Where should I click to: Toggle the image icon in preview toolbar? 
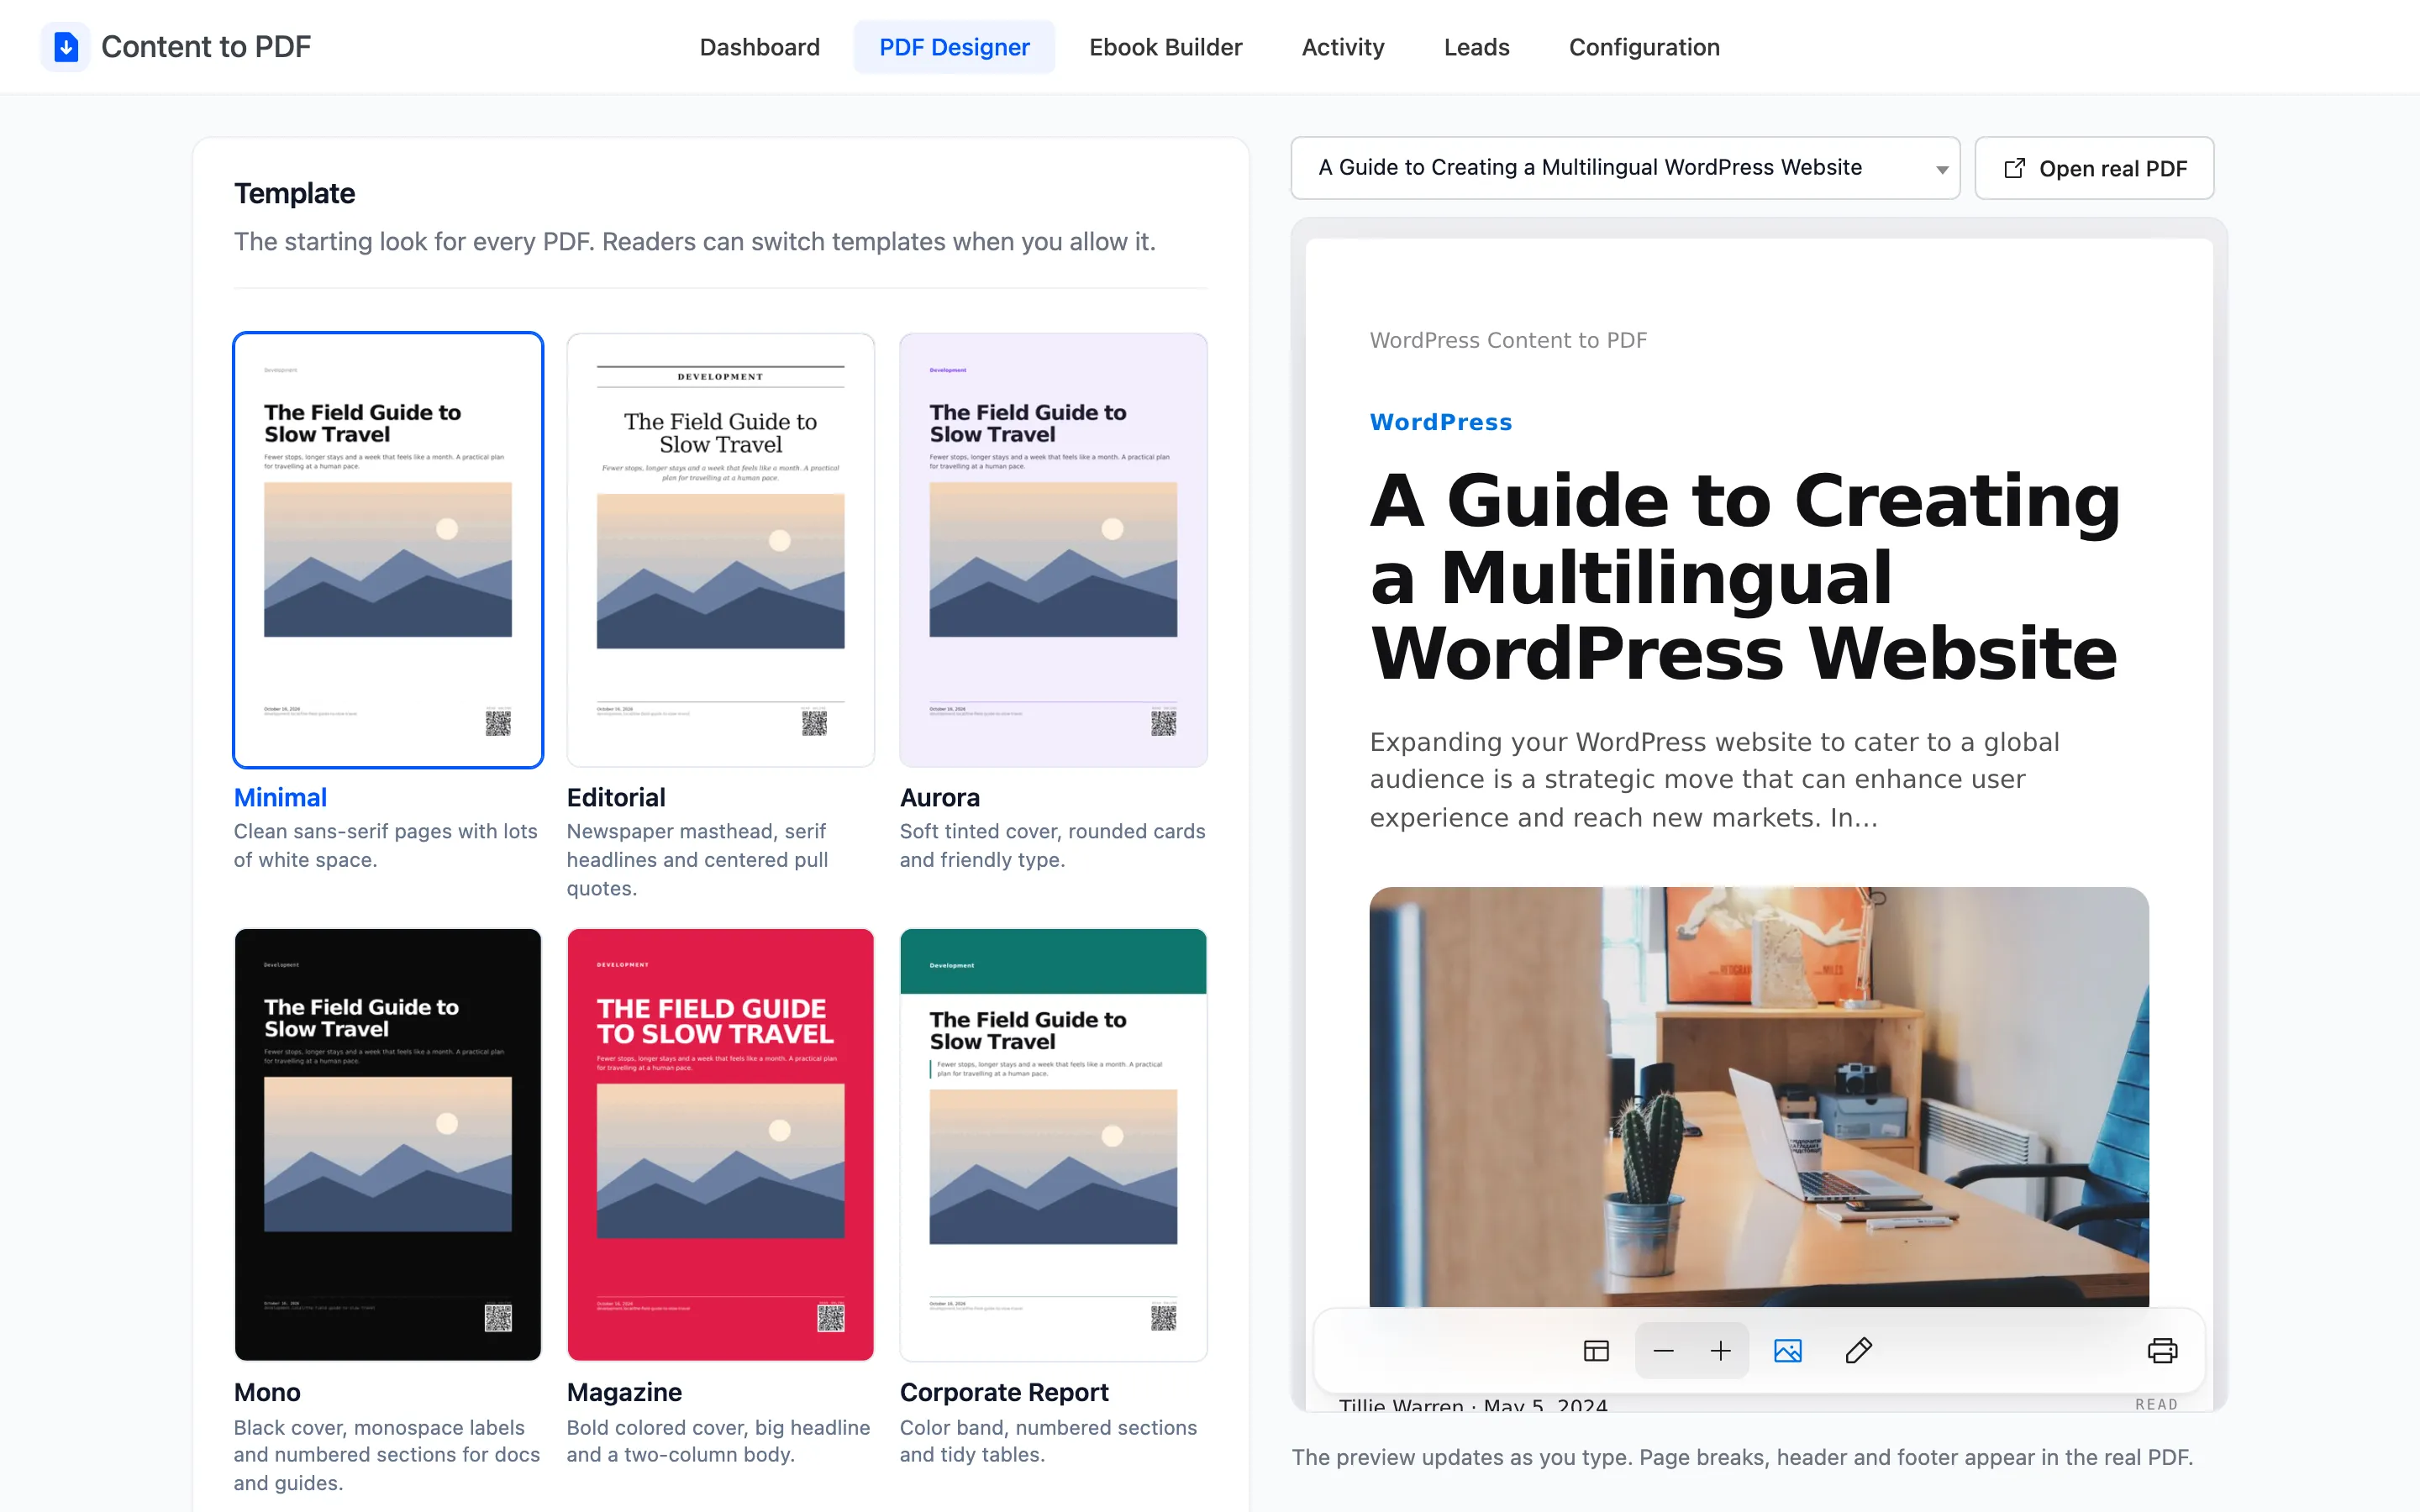(1787, 1351)
